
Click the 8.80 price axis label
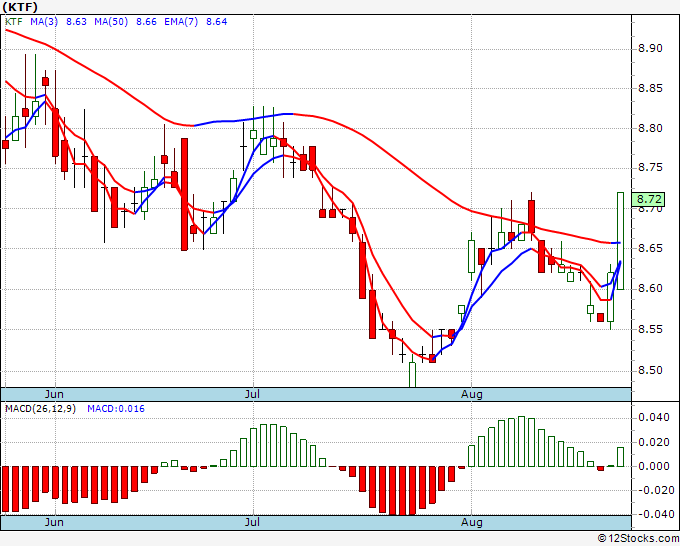pos(650,128)
